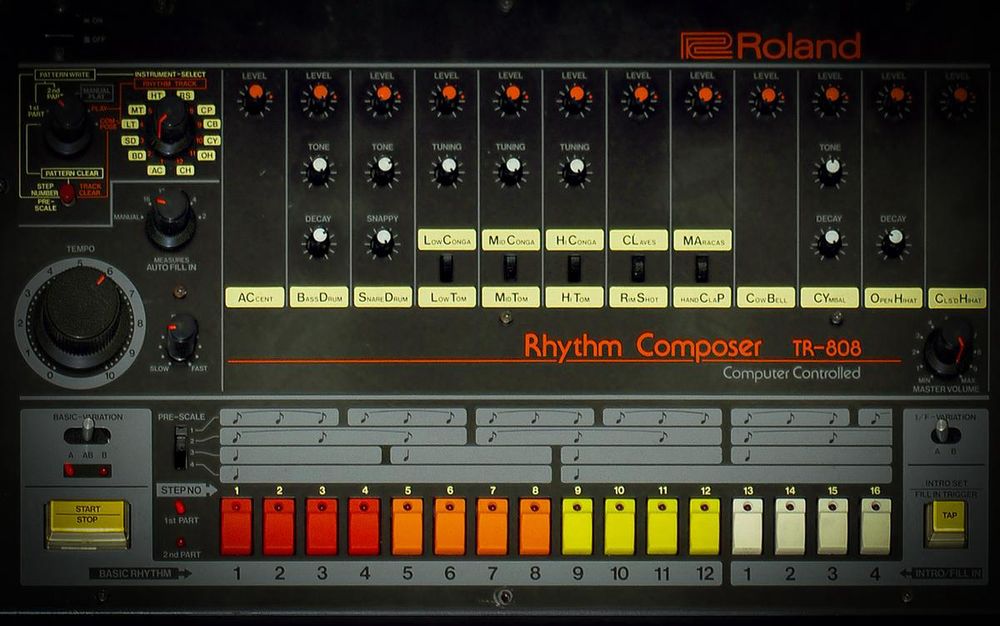1000x626 pixels.
Task: Click the red Pattern Clear button
Action: pos(67,194)
